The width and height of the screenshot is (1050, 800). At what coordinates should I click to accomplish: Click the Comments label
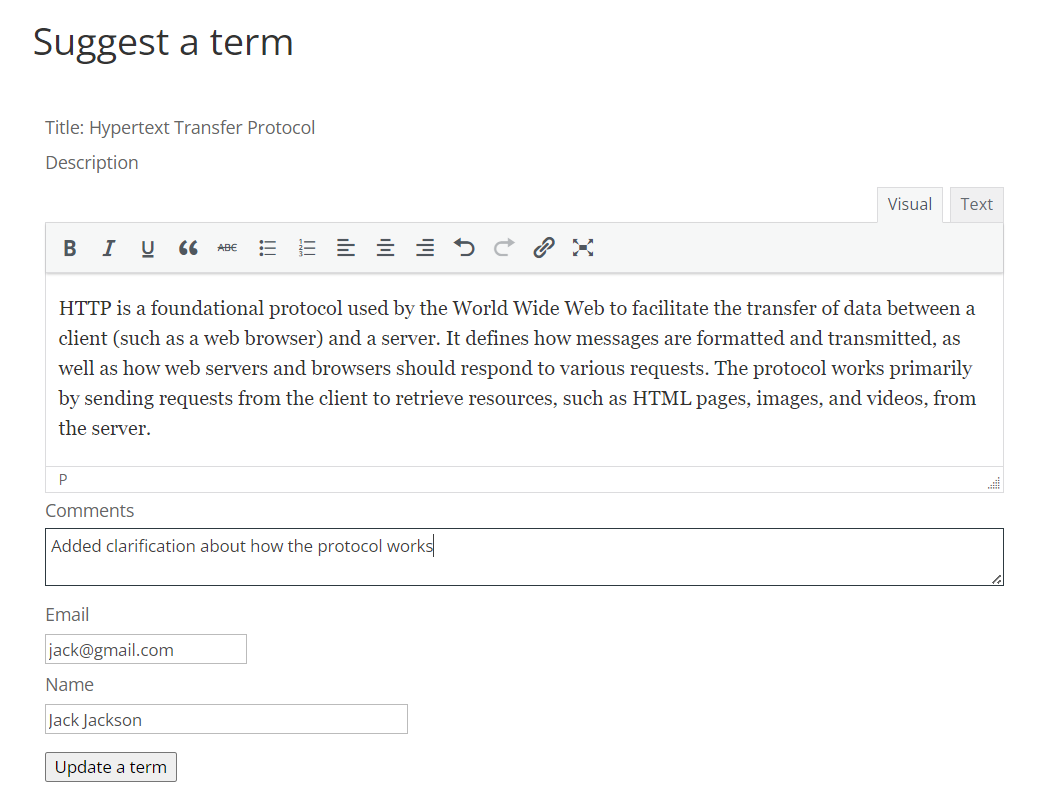(90, 511)
